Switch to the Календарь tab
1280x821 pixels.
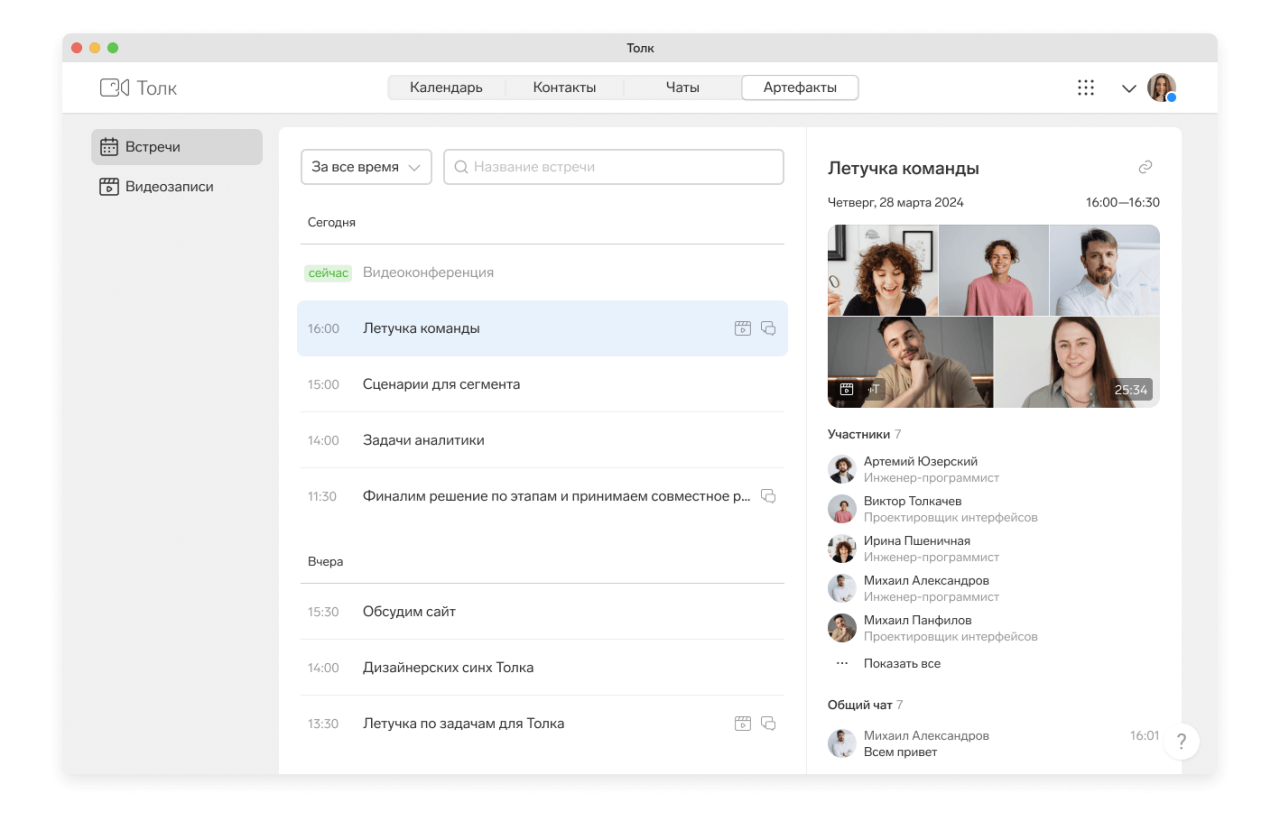coord(446,88)
